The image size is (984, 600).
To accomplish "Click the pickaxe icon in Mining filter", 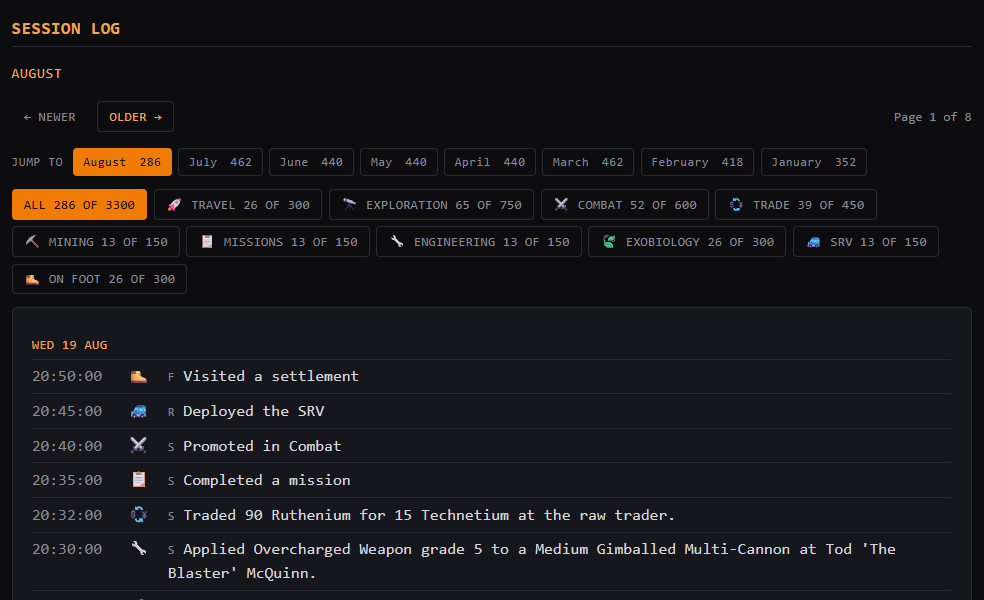I will tap(32, 242).
